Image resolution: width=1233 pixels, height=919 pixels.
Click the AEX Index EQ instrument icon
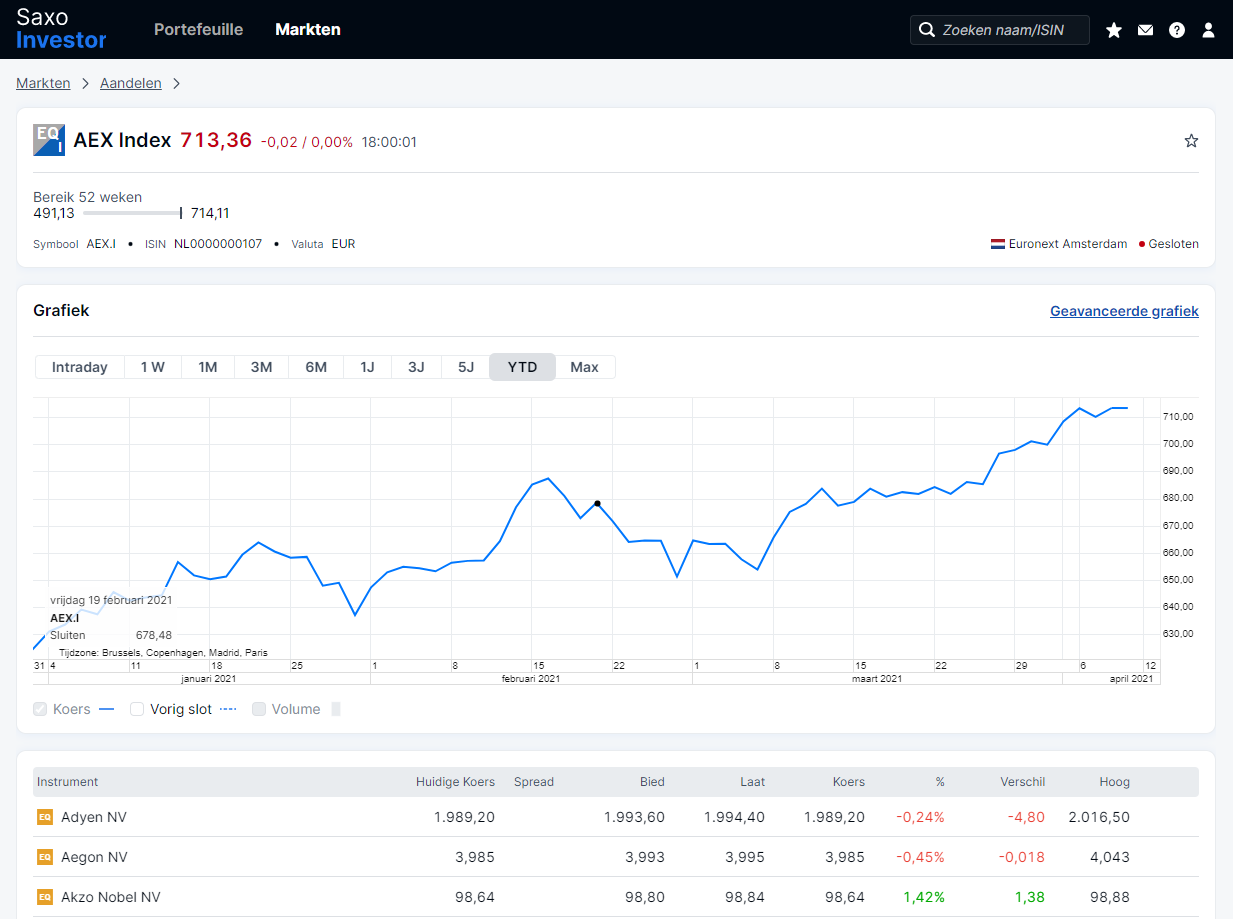(49, 140)
